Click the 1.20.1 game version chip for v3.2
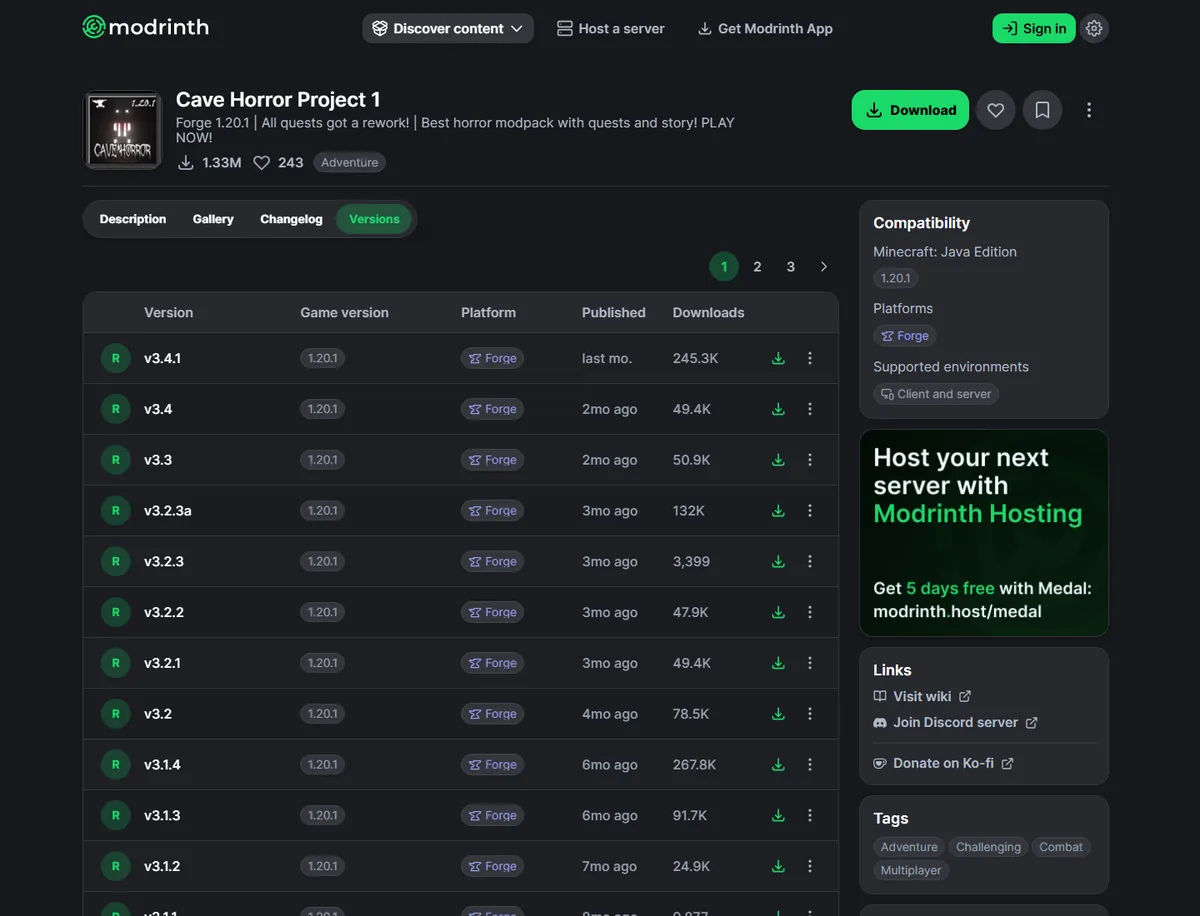 click(322, 714)
